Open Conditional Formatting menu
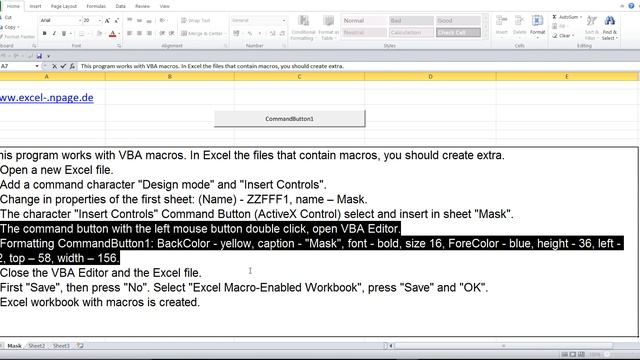The image size is (640, 360). click(303, 28)
